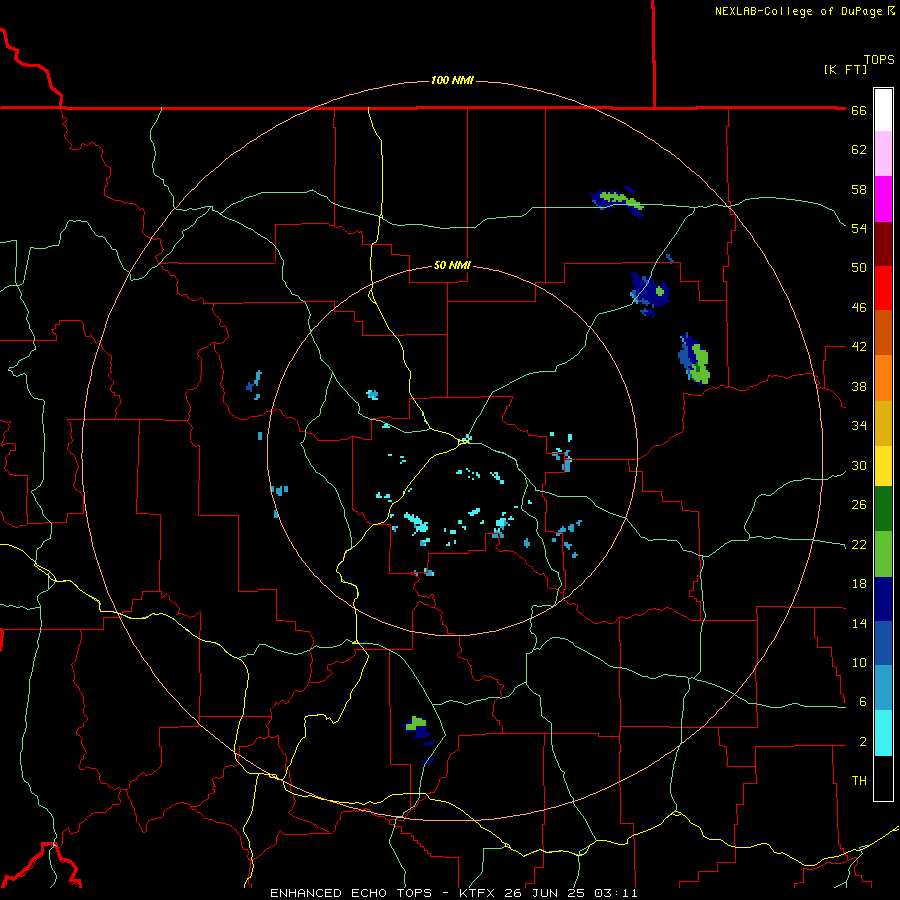Click the black TH legend band

883,778
